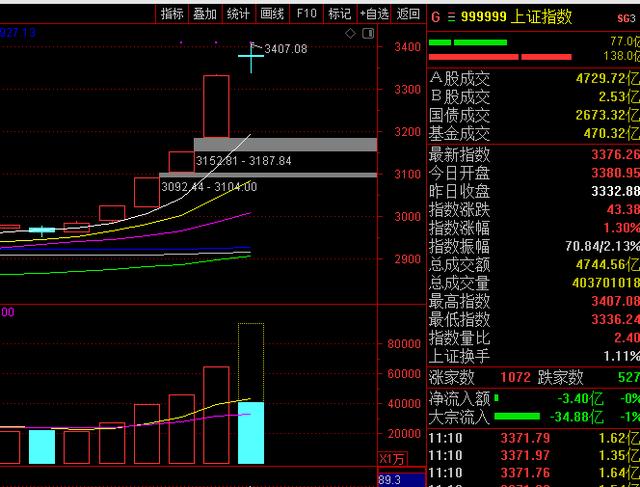Screen dimensions: 640x487
Task: Click the 最低指数 row
Action: click(x=534, y=319)
